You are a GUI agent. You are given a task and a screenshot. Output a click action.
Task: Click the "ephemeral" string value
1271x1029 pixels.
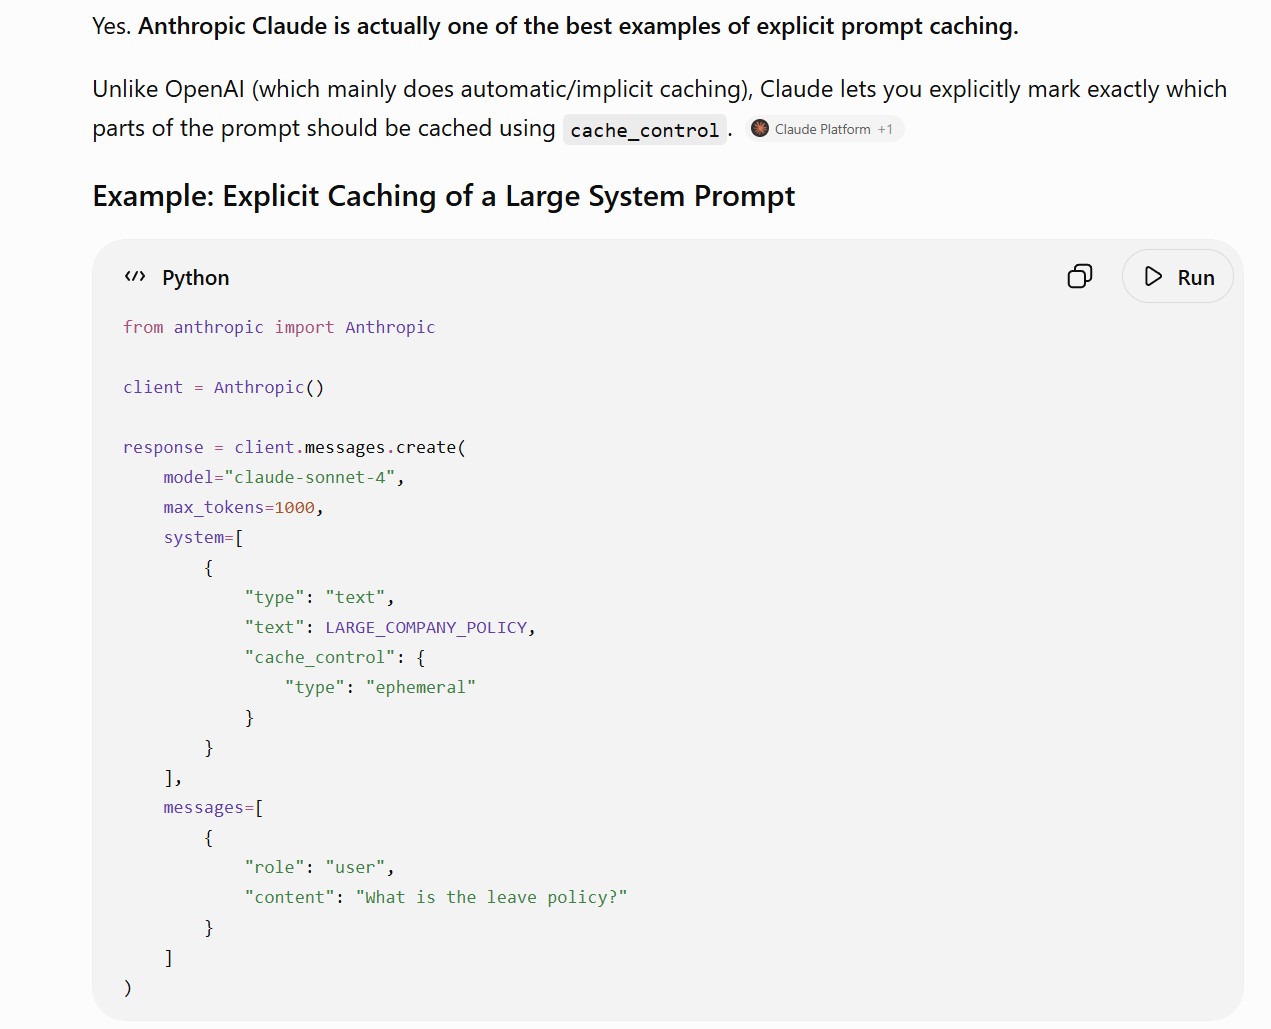pos(420,687)
